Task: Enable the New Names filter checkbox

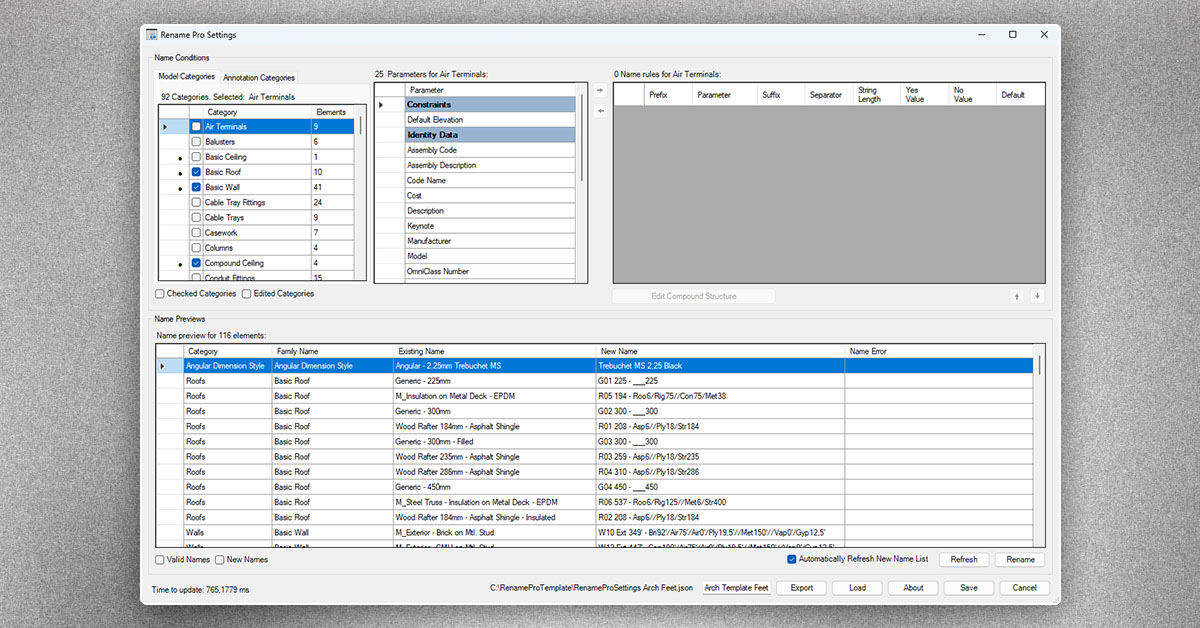Action: [219, 560]
